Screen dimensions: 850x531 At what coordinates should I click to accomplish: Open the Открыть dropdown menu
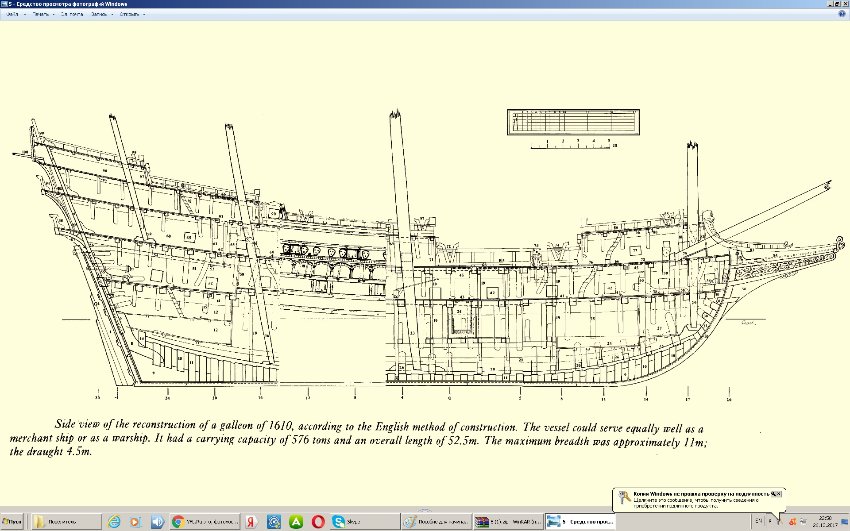130,14
